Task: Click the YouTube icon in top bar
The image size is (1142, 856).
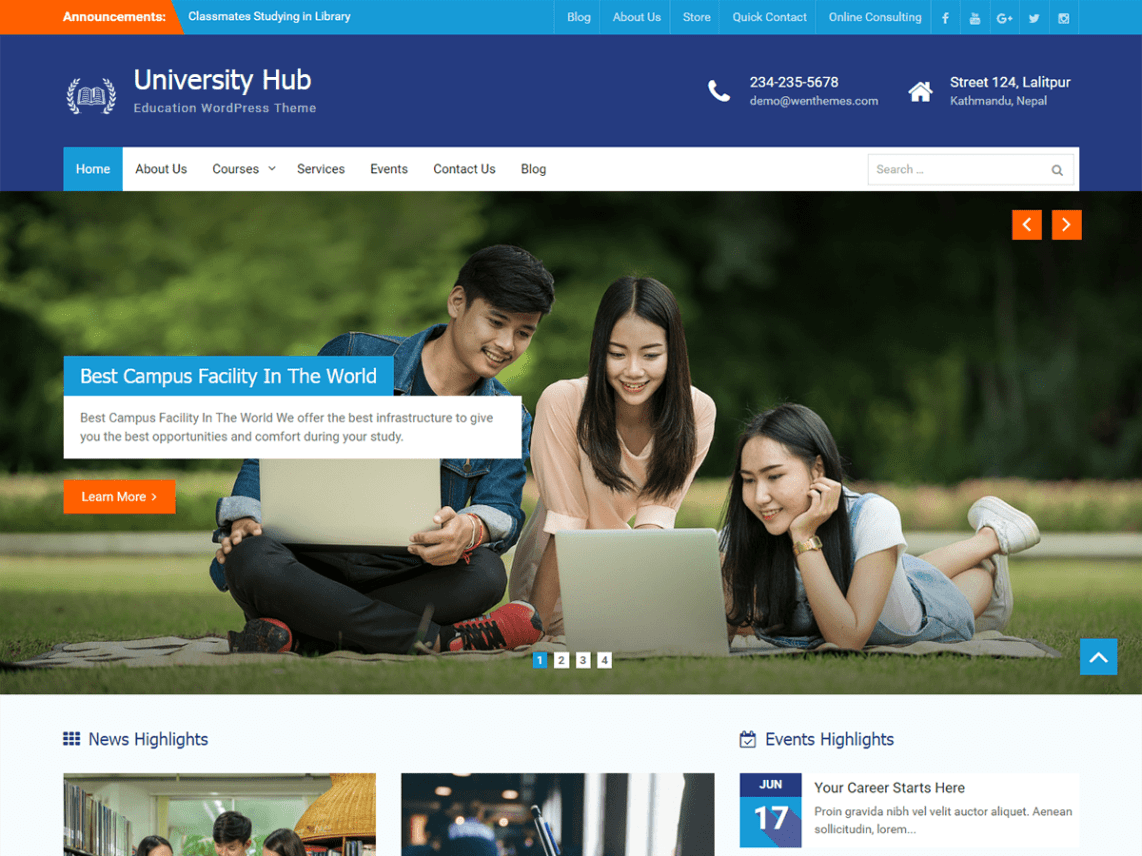Action: [975, 17]
